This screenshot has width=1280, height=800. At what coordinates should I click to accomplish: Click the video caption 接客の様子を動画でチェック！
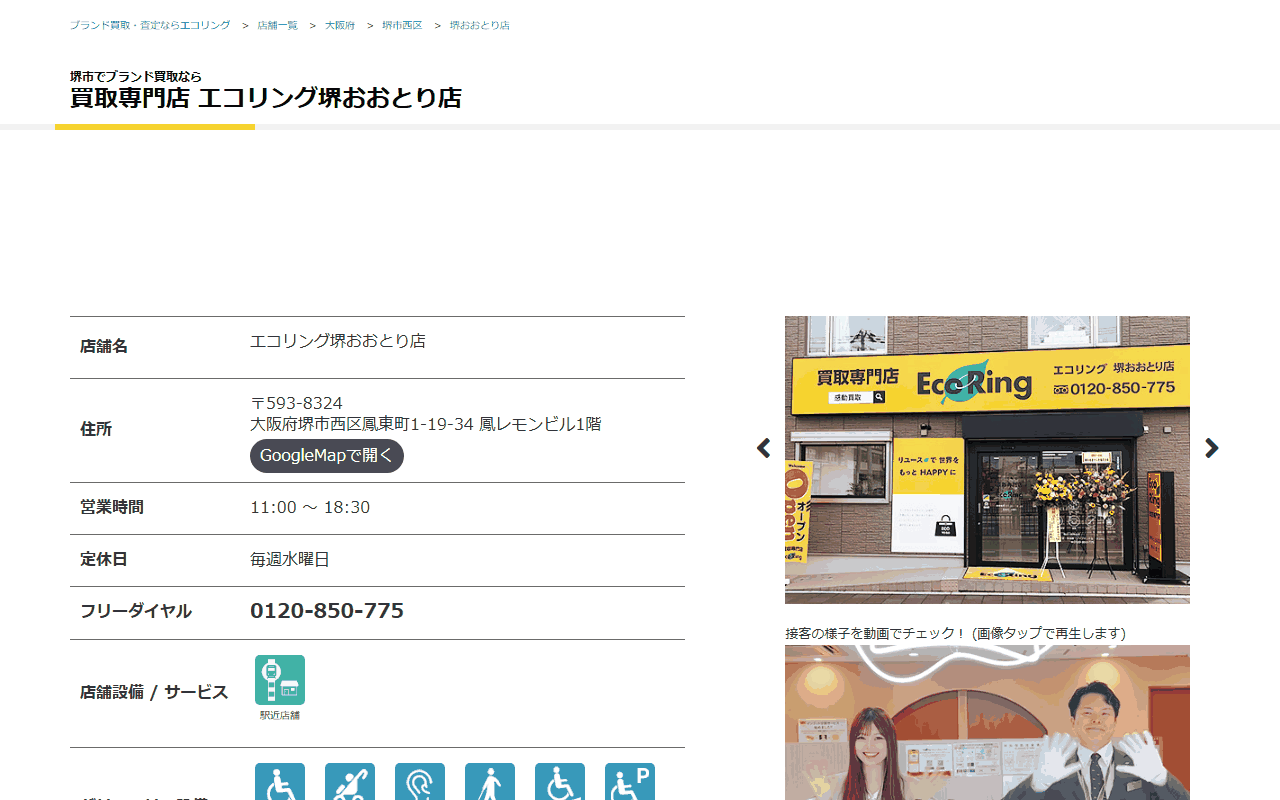pyautogui.click(x=876, y=633)
